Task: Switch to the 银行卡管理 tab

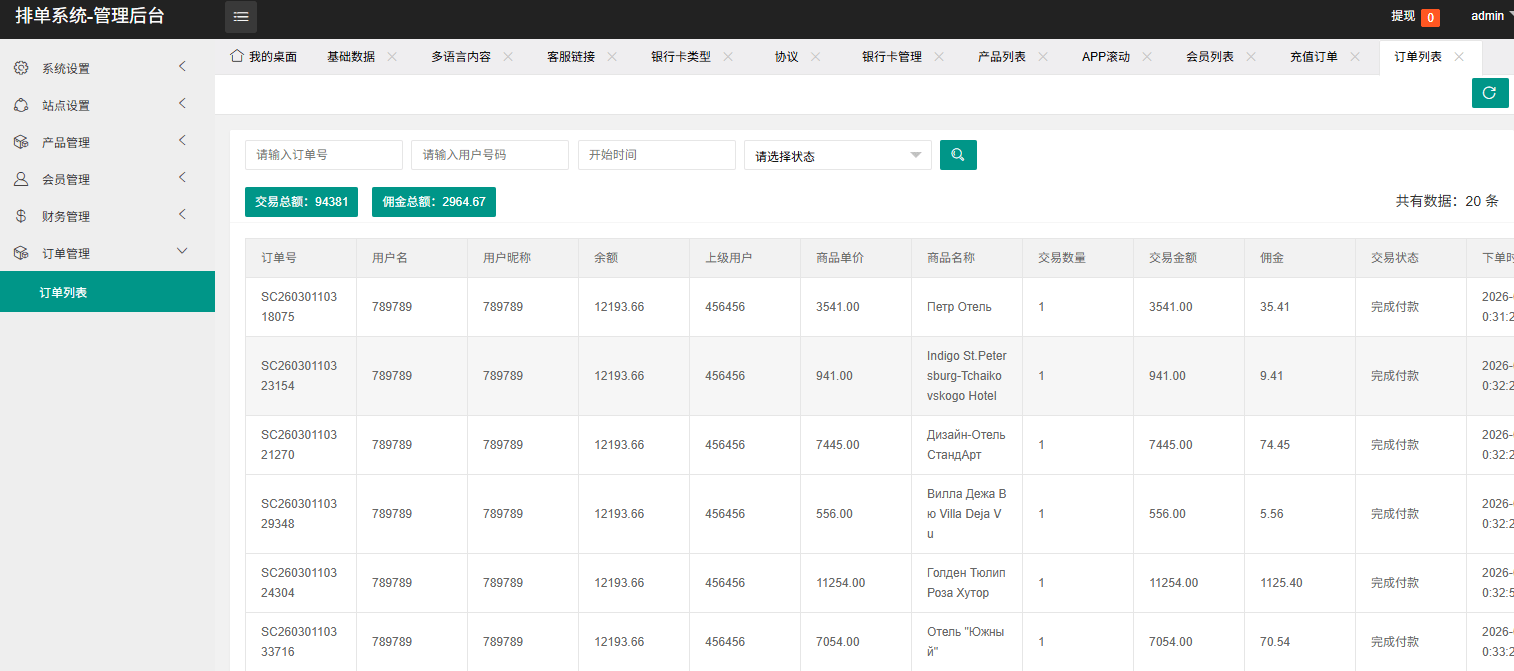Action: (891, 57)
